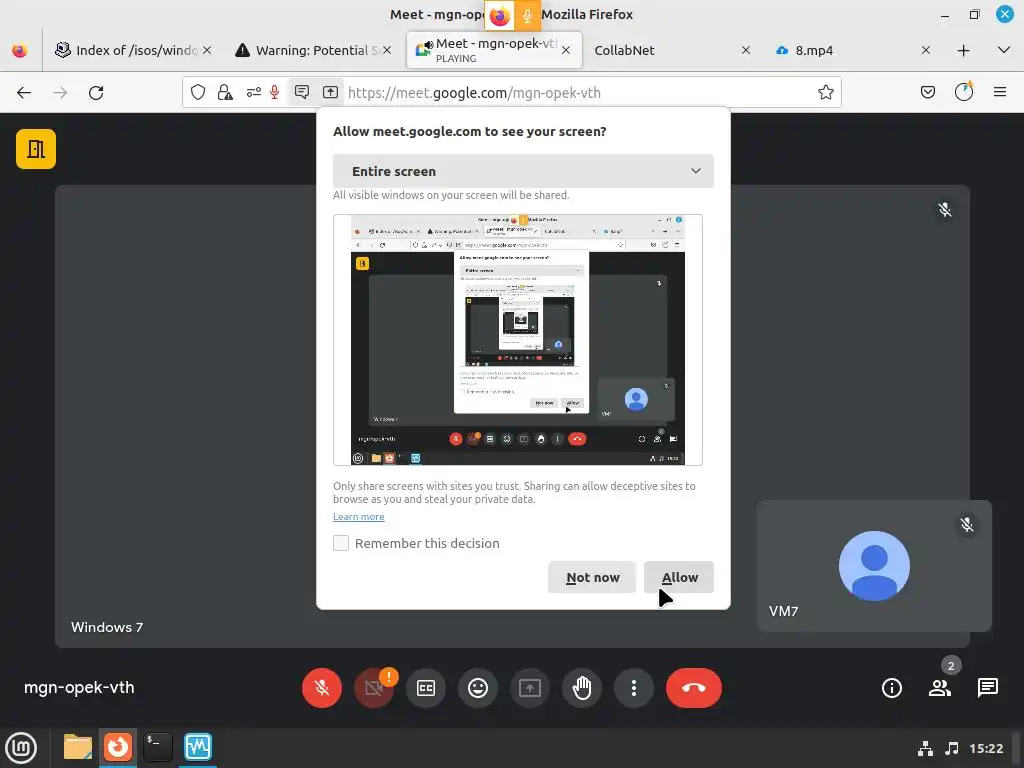Open meeting details info icon
1024x768 pixels.
891,688
